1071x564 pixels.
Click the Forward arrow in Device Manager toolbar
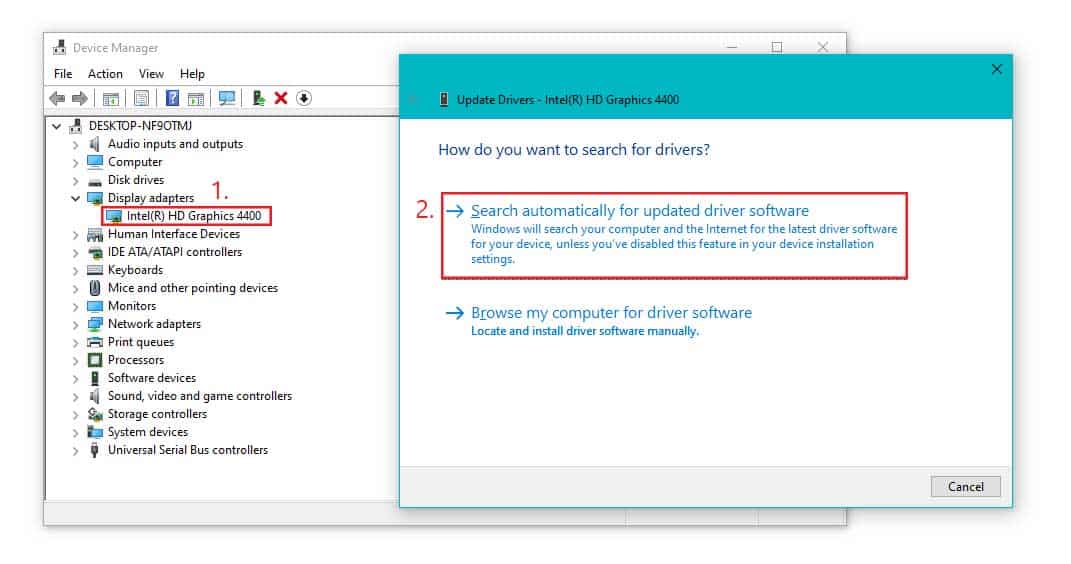[x=80, y=98]
